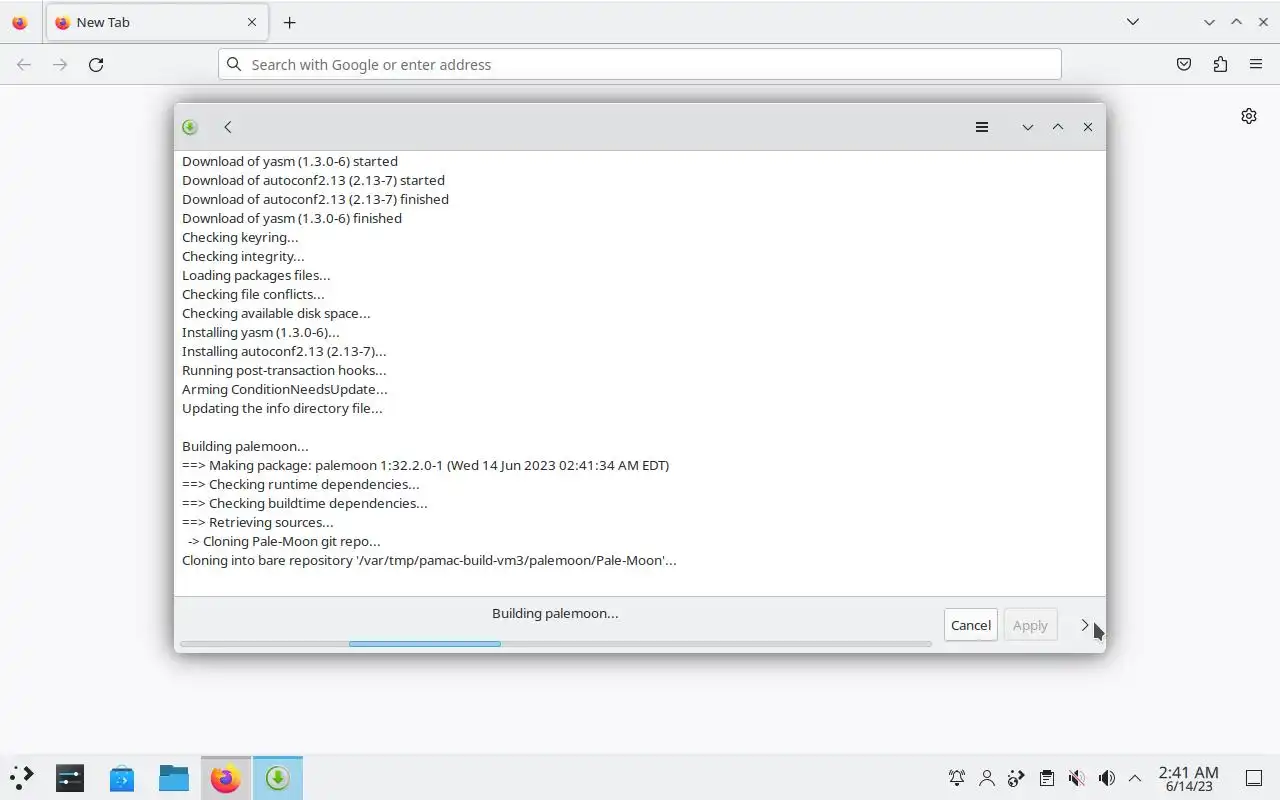Open a new Firefox tab with plus button
This screenshot has width=1280, height=800.
(289, 22)
